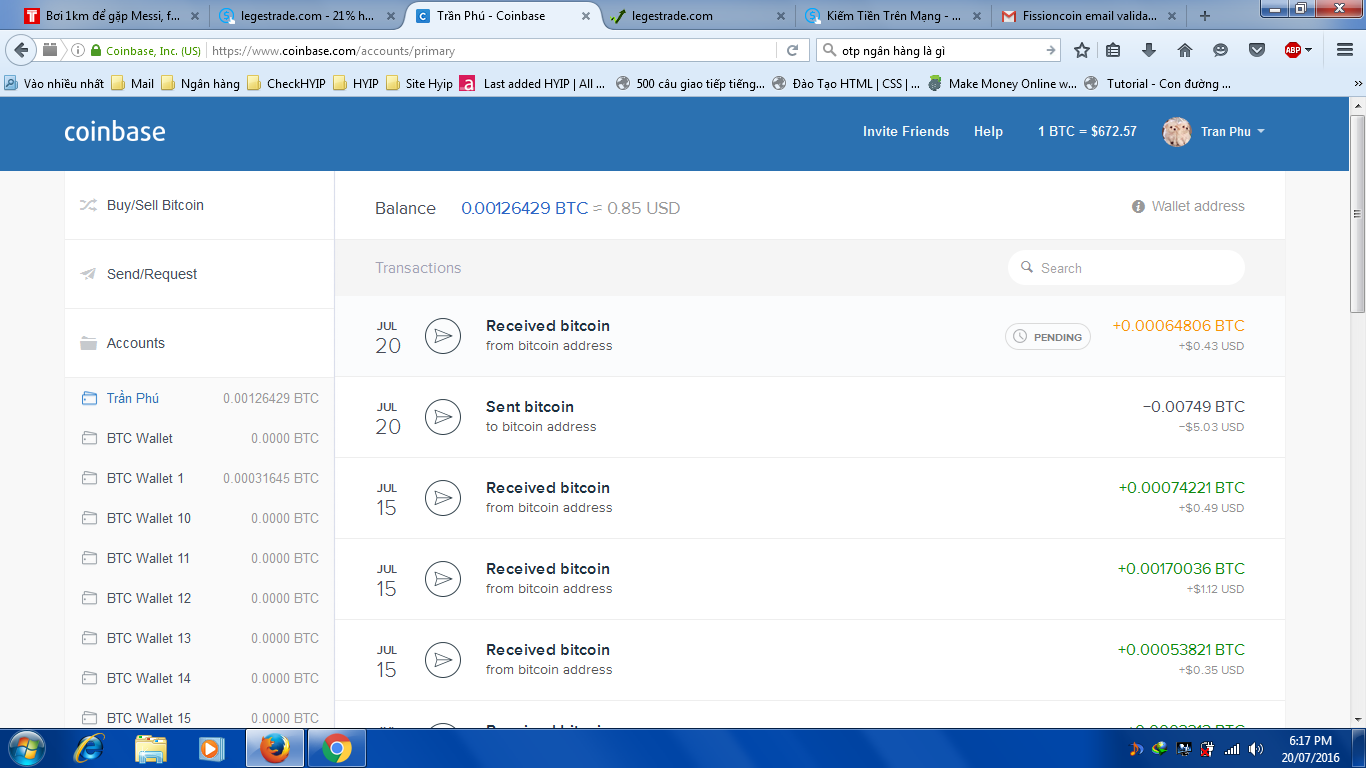Open Windows Explorer from the taskbar

151,748
